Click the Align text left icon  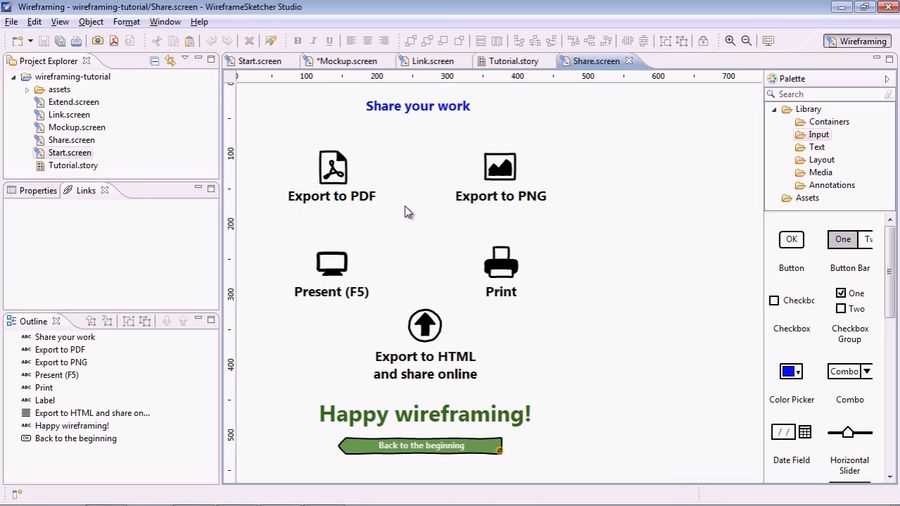(351, 41)
